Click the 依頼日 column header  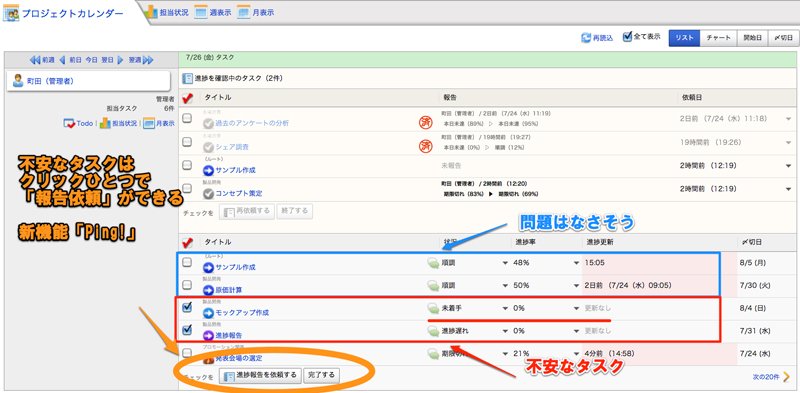[x=691, y=97]
